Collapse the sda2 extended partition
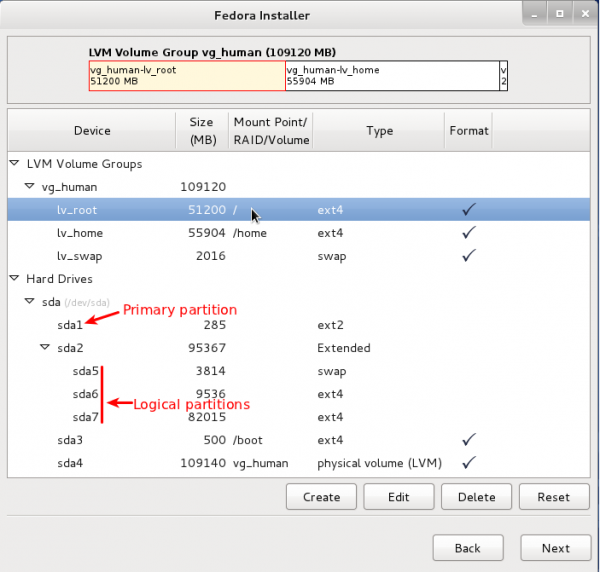This screenshot has width=600, height=572. tap(45, 347)
